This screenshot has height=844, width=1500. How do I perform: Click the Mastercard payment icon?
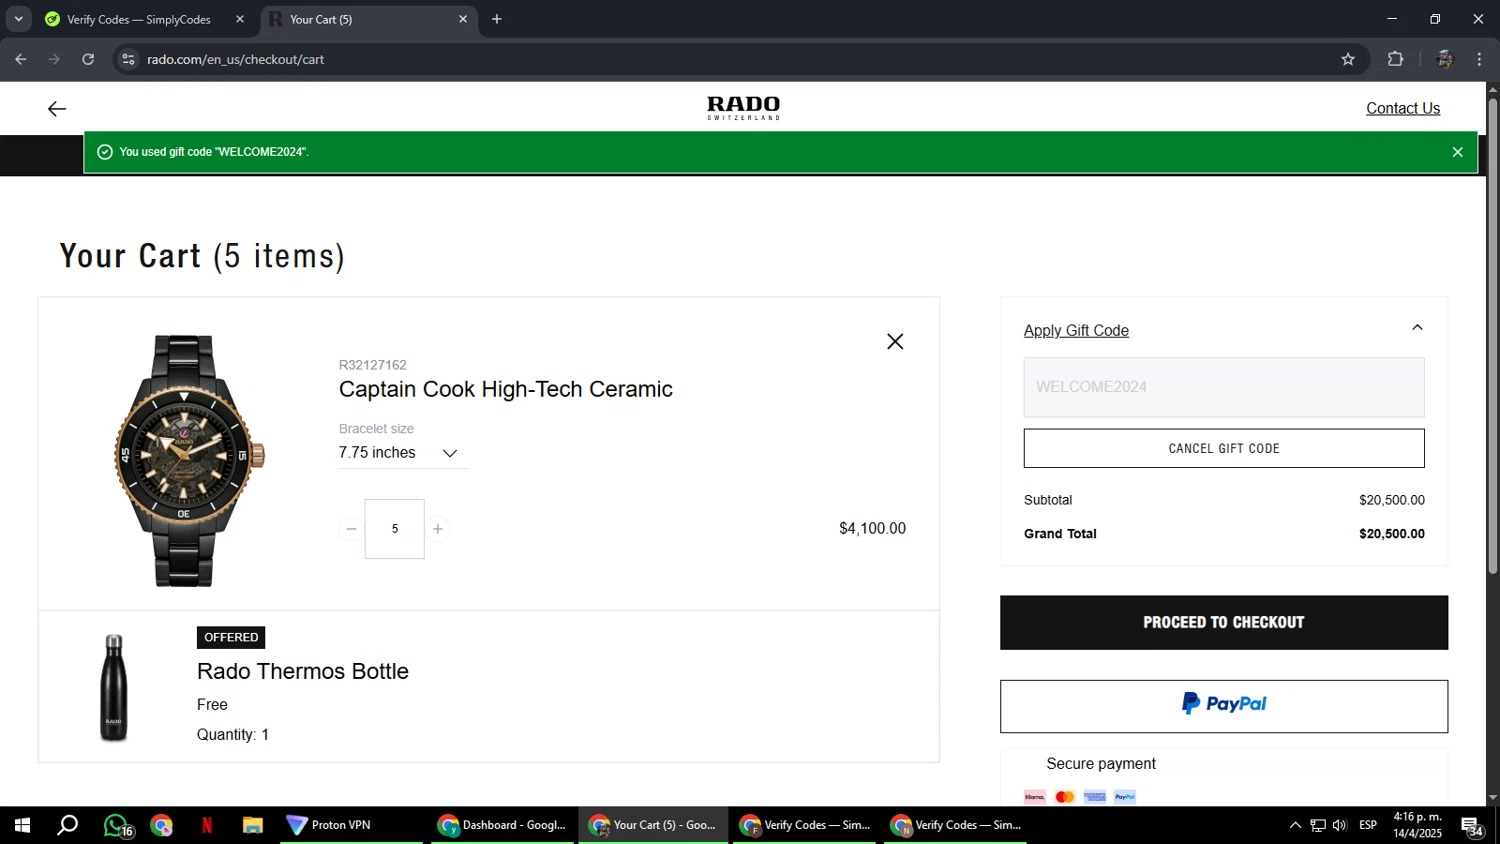tap(1065, 797)
